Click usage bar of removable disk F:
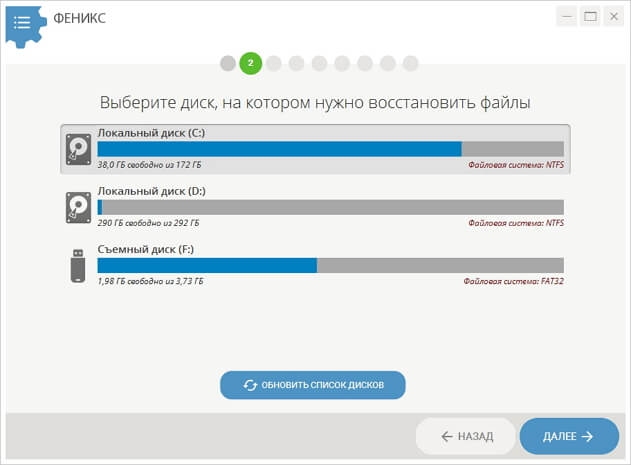Image resolution: width=631 pixels, height=465 pixels. [330, 266]
